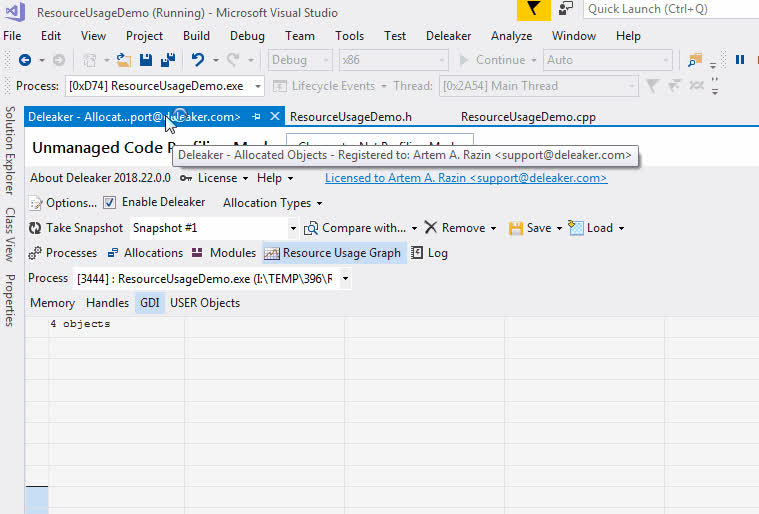Open the Window menu
759x514 pixels.
574,36
